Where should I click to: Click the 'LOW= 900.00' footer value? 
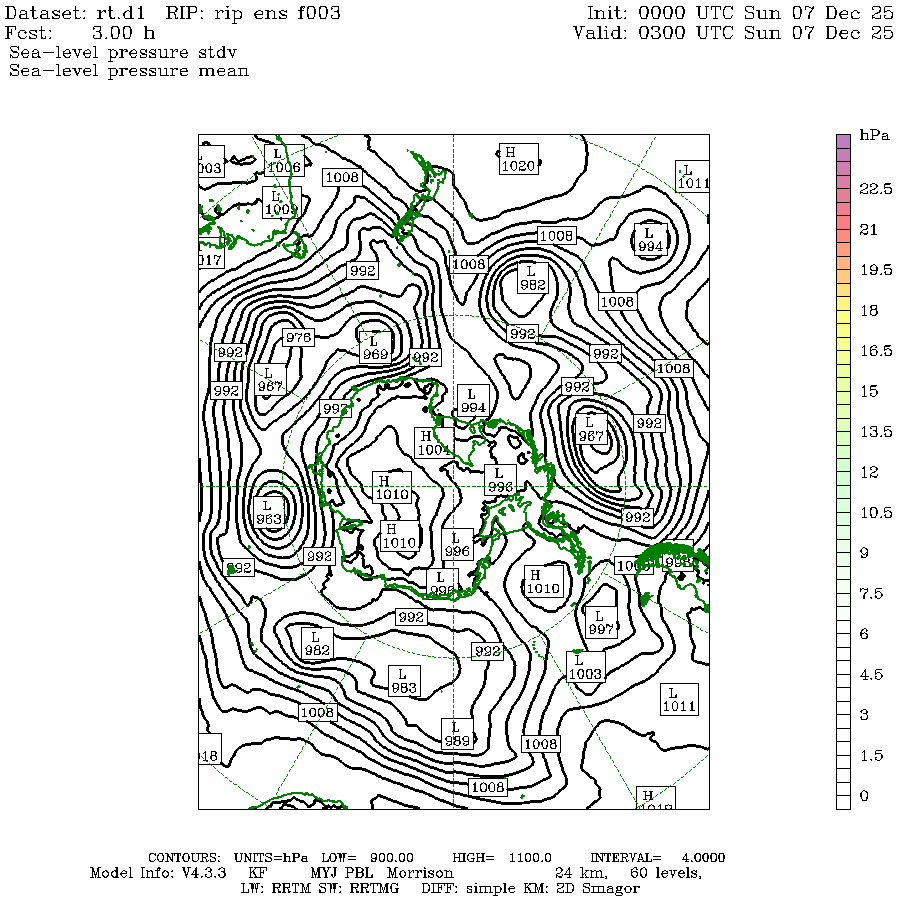[x=367, y=858]
